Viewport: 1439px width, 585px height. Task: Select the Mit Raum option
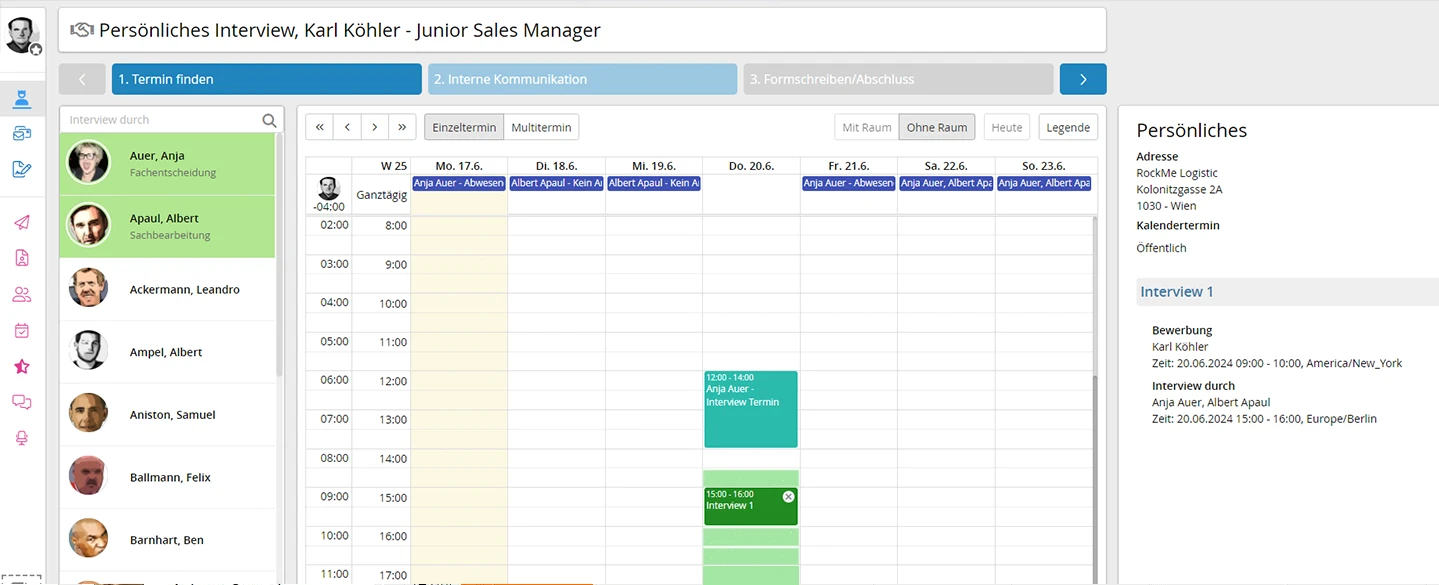click(866, 127)
